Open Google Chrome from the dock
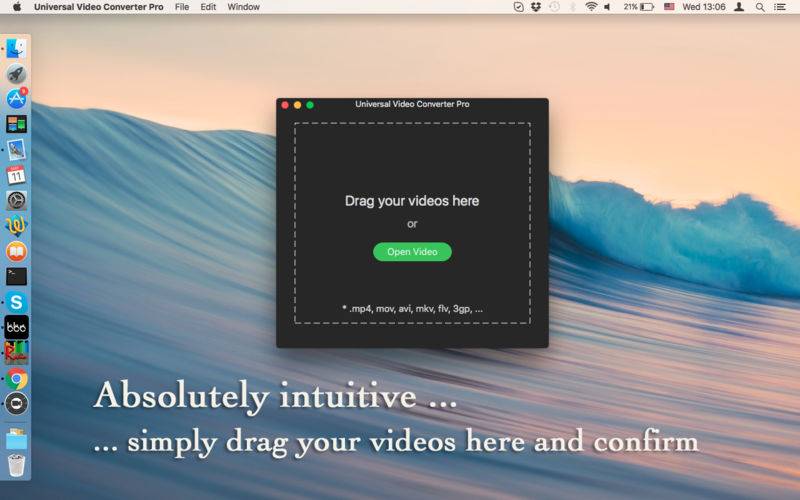The height and width of the screenshot is (500, 800). point(16,379)
